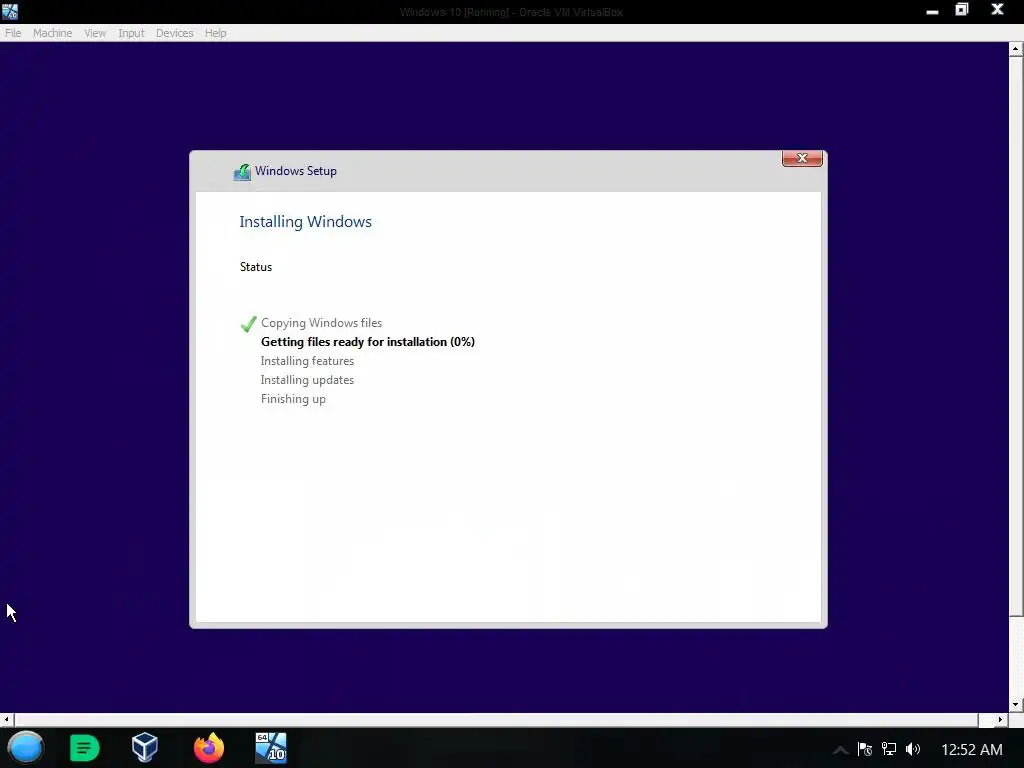The height and width of the screenshot is (768, 1024).
Task: Open the File menu
Action: point(13,33)
